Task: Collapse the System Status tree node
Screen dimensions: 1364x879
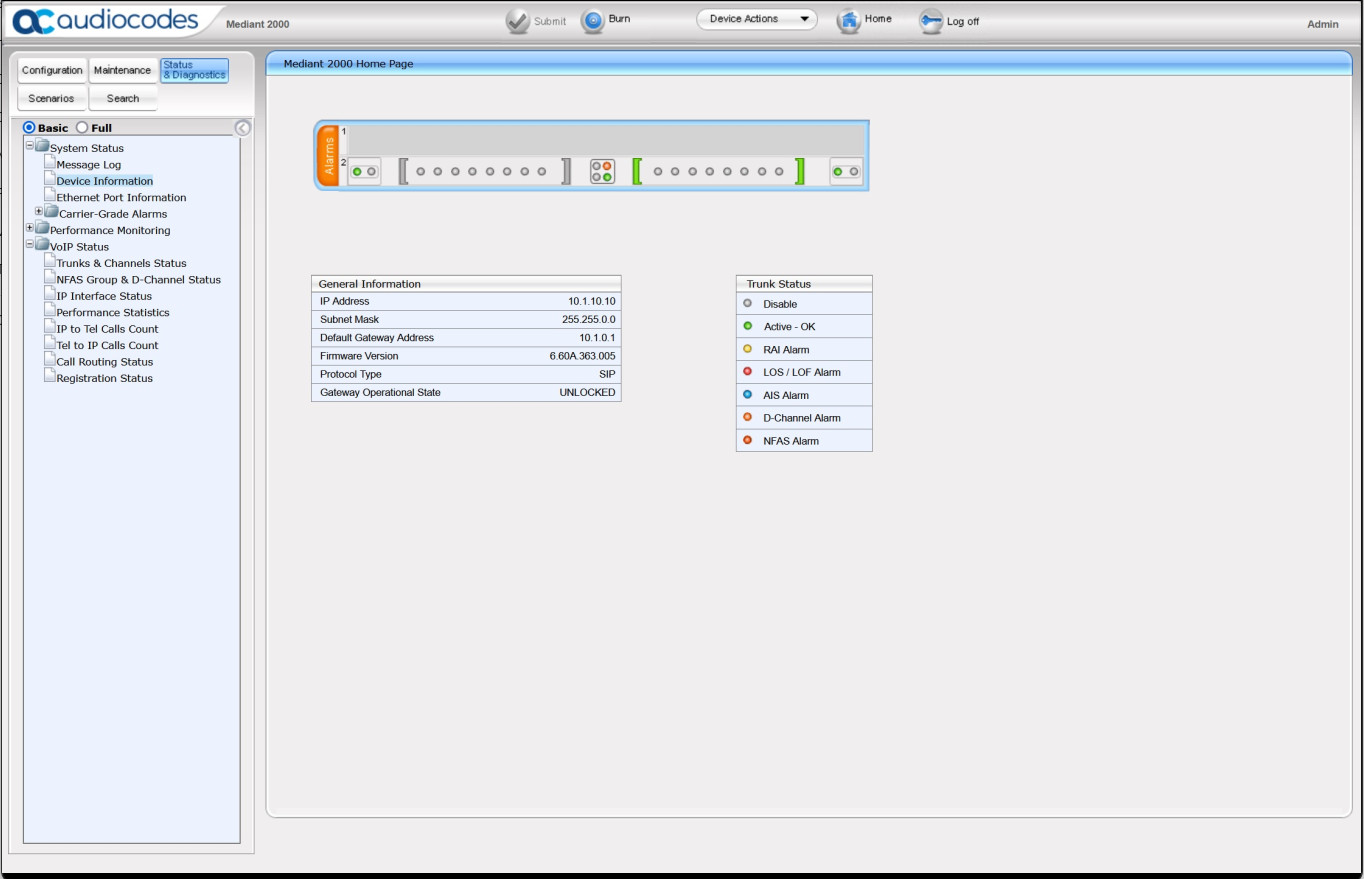Action: pos(30,146)
